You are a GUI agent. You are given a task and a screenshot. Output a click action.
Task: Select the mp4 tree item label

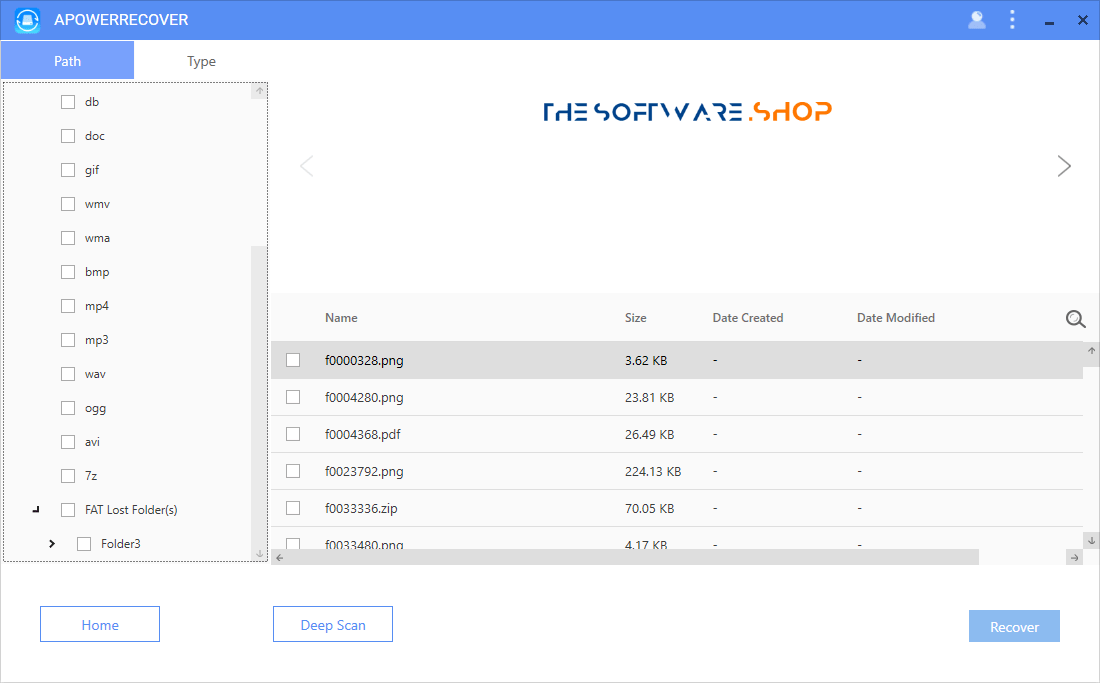(97, 306)
